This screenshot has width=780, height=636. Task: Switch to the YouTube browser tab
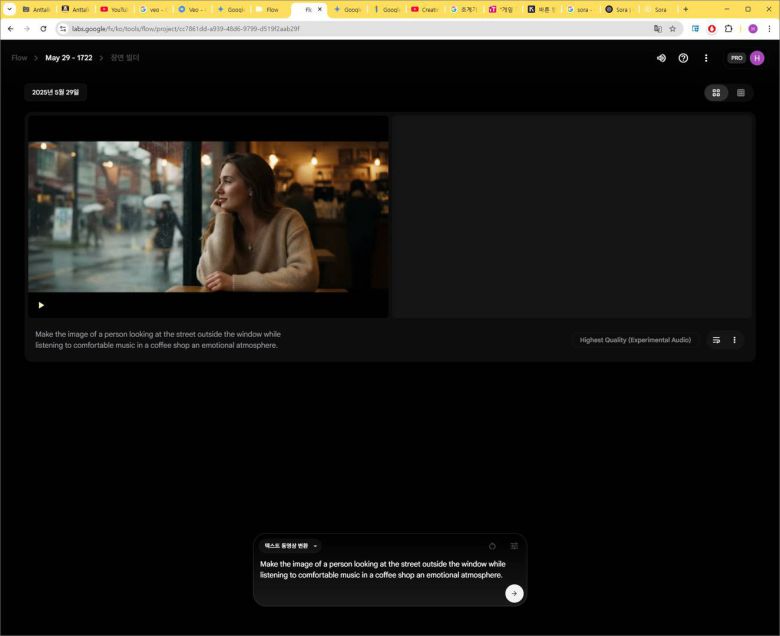pyautogui.click(x=114, y=9)
